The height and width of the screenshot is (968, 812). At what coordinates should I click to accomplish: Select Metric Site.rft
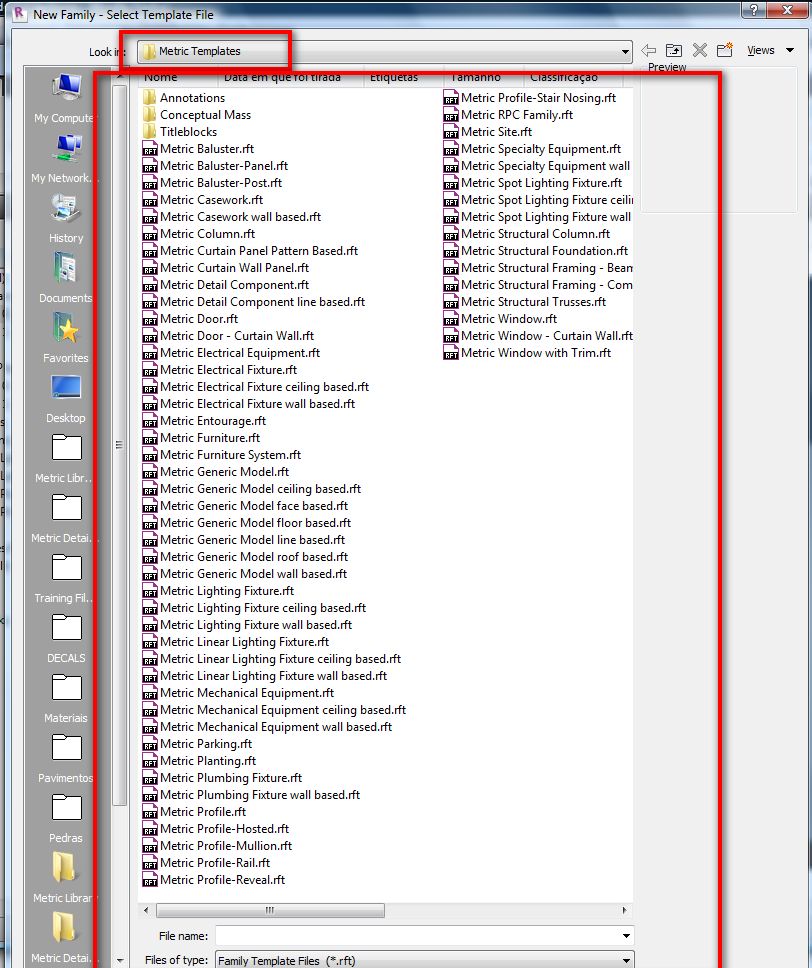488,131
